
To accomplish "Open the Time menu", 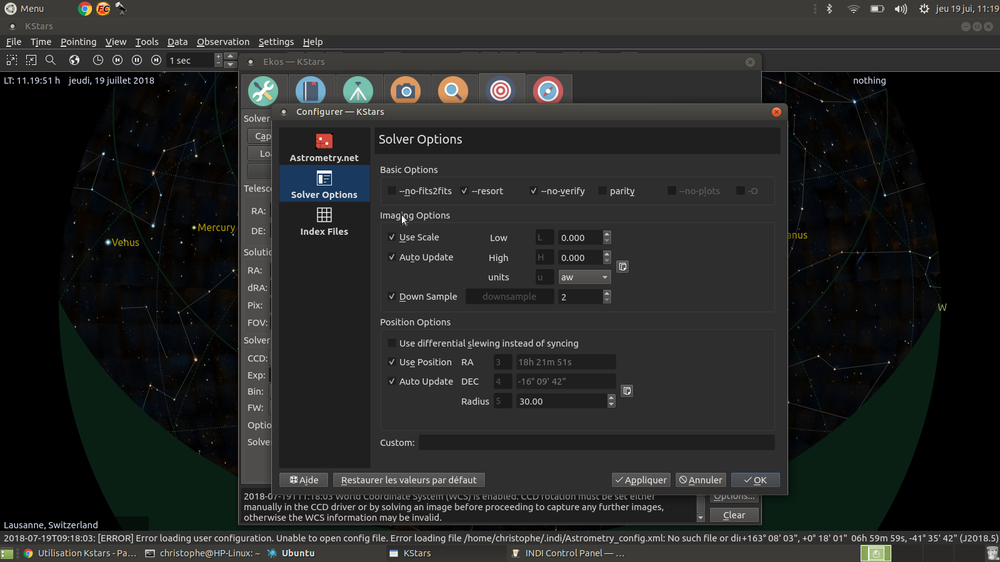I will [x=41, y=41].
